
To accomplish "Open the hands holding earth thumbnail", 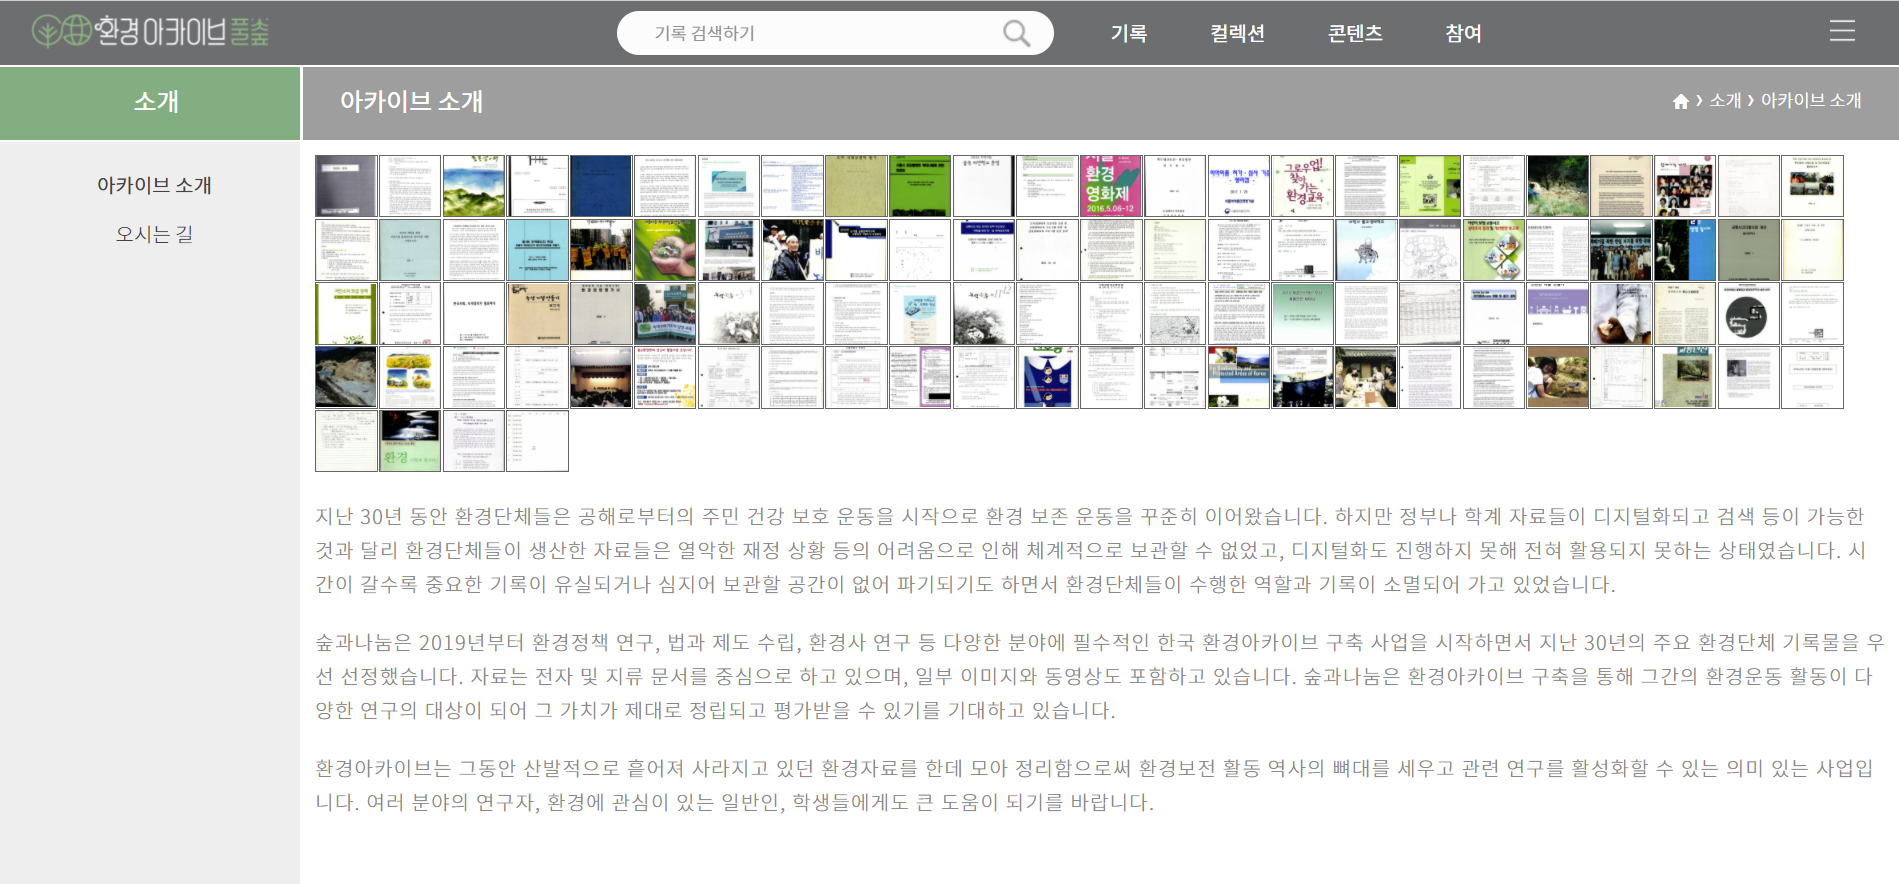I will pos(665,250).
